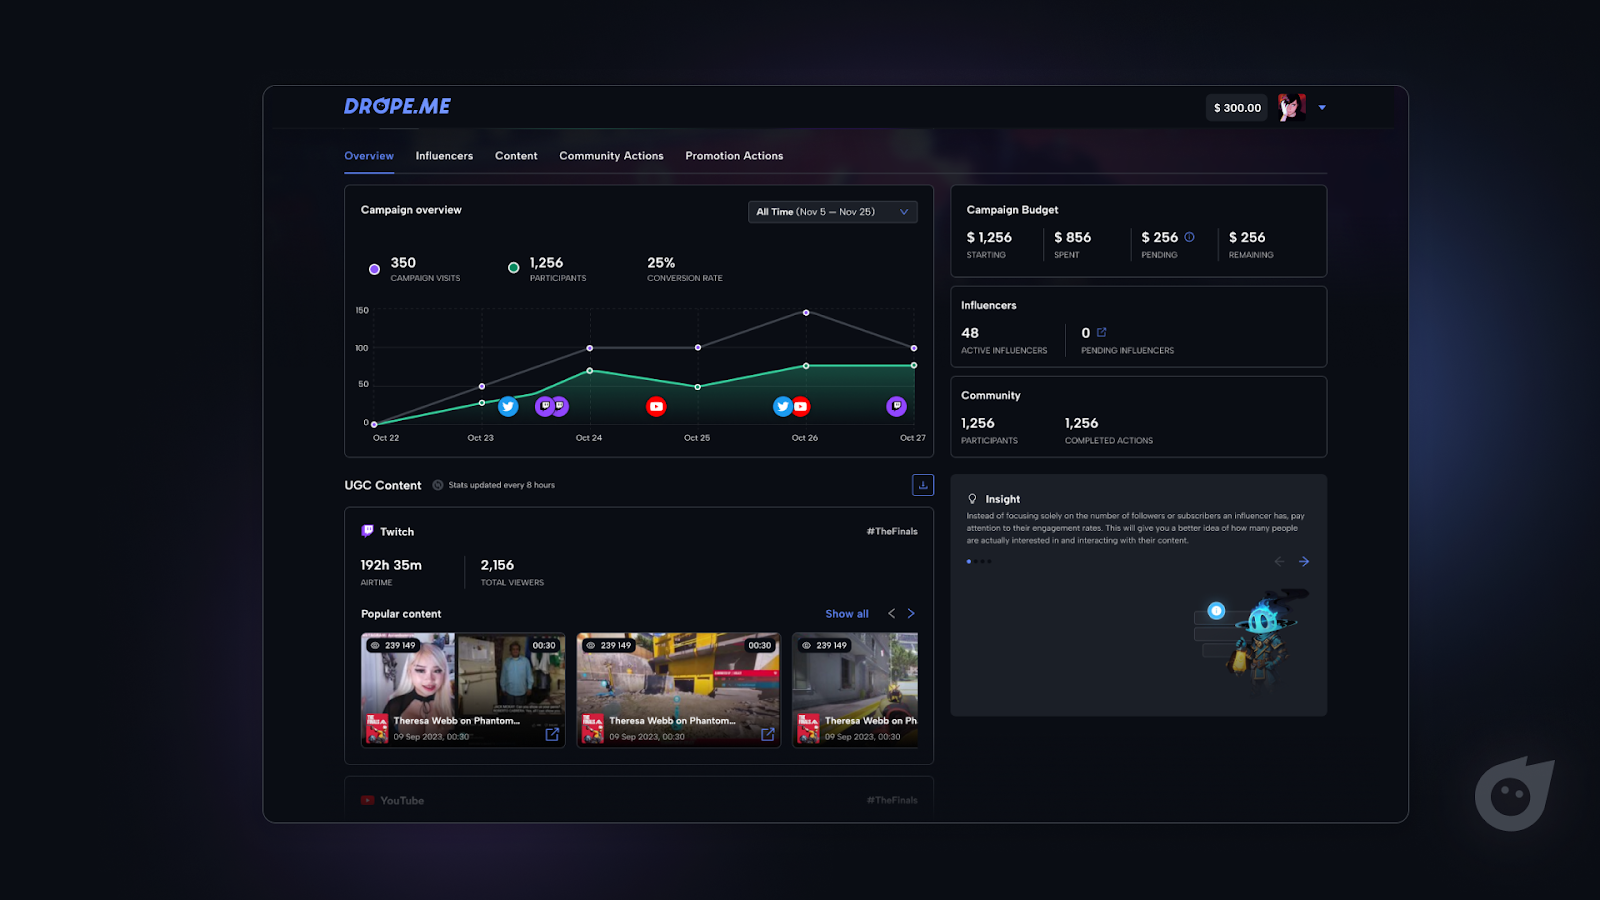The width and height of the screenshot is (1600, 900).
Task: Click the DROPE.ME logo
Action: [397, 106]
